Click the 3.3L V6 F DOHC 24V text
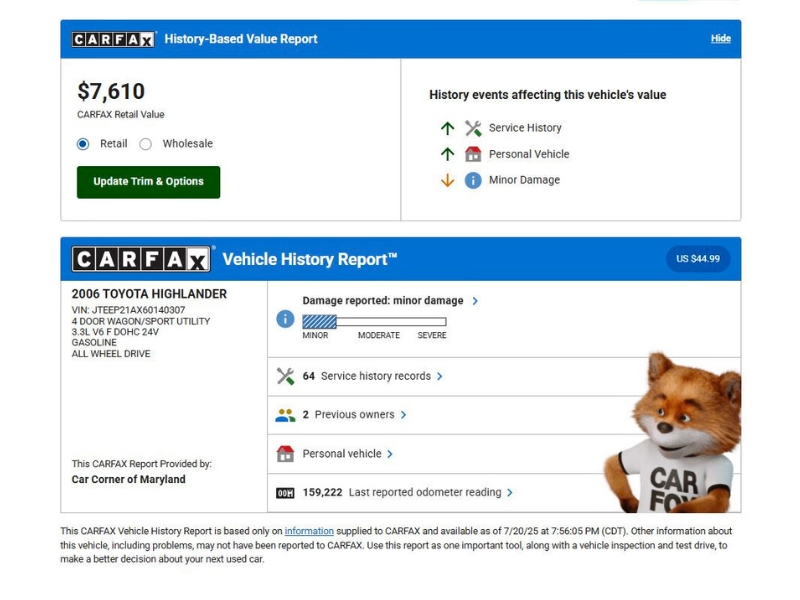The image size is (800, 600). click(x=115, y=332)
